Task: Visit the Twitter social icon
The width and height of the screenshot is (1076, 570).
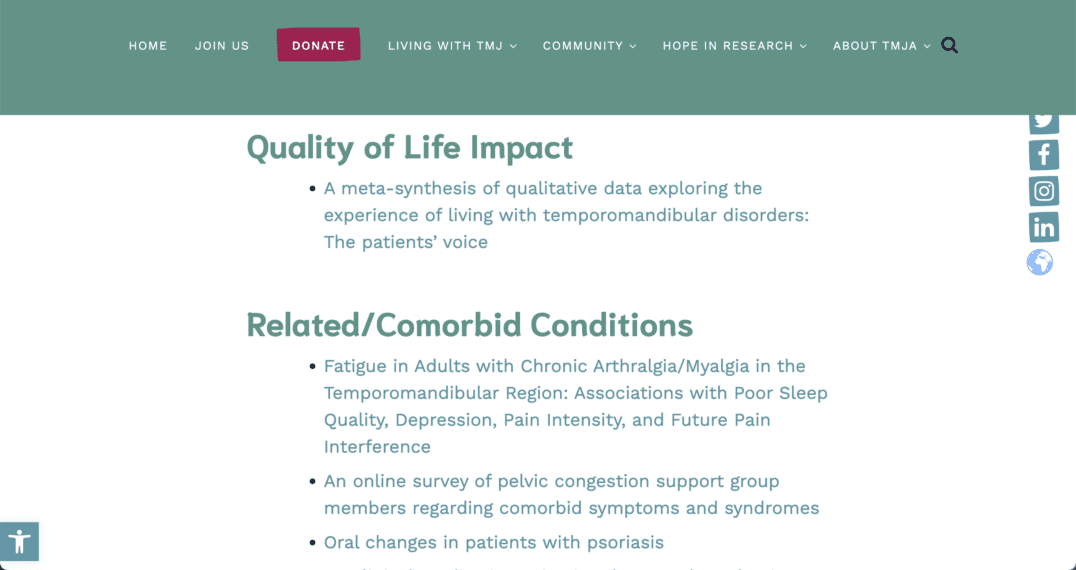Action: coord(1044,124)
